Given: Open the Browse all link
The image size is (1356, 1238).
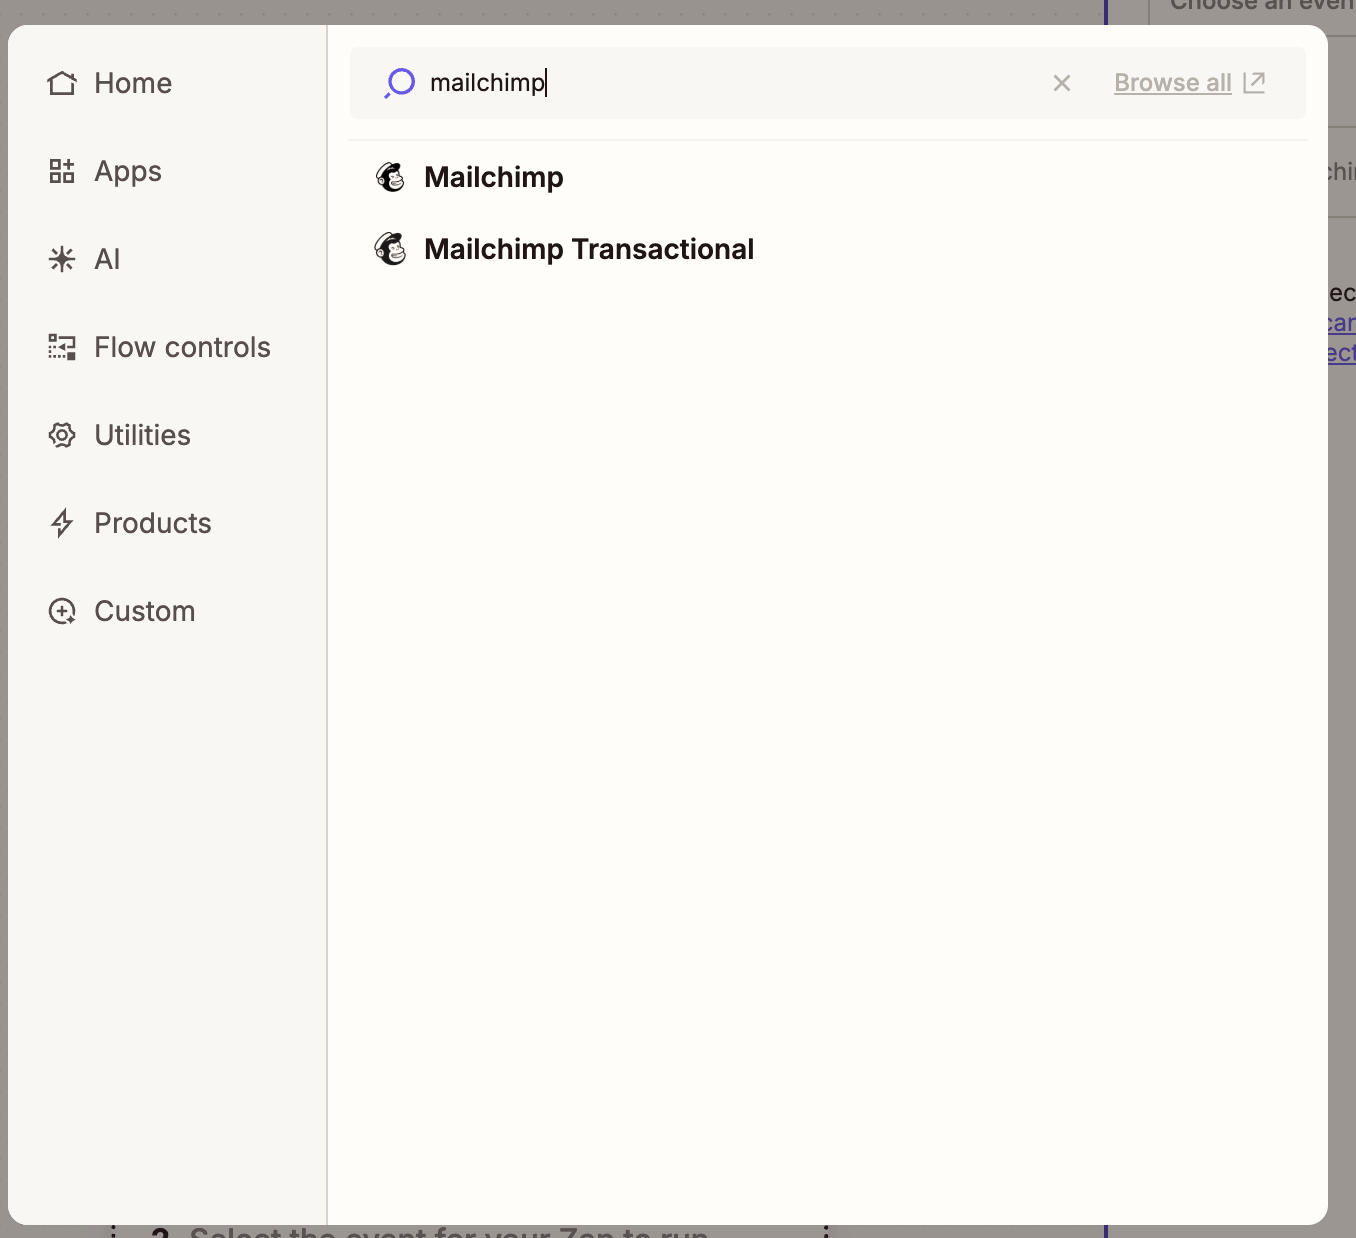Looking at the screenshot, I should (1173, 83).
